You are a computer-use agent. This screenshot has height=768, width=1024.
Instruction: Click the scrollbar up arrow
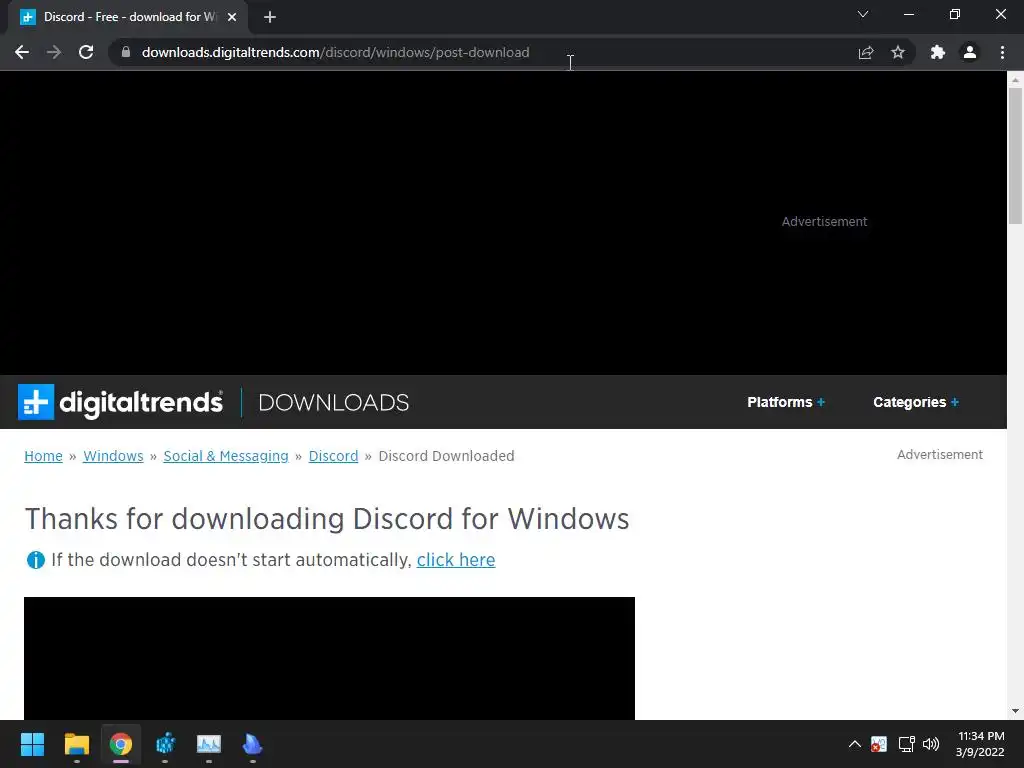click(1015, 80)
